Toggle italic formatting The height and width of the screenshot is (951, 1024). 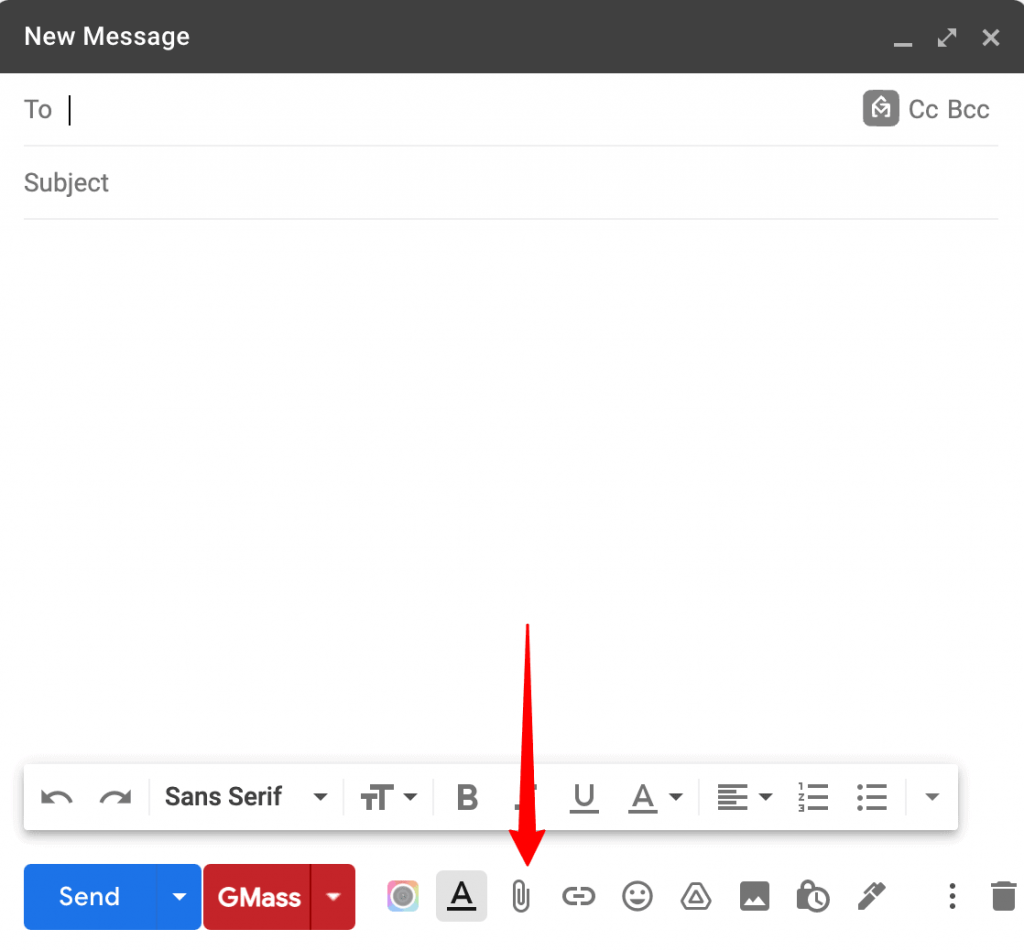point(525,797)
